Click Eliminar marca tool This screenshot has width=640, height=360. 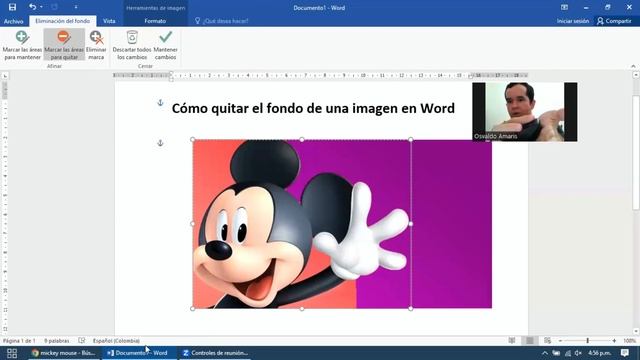tap(96, 45)
